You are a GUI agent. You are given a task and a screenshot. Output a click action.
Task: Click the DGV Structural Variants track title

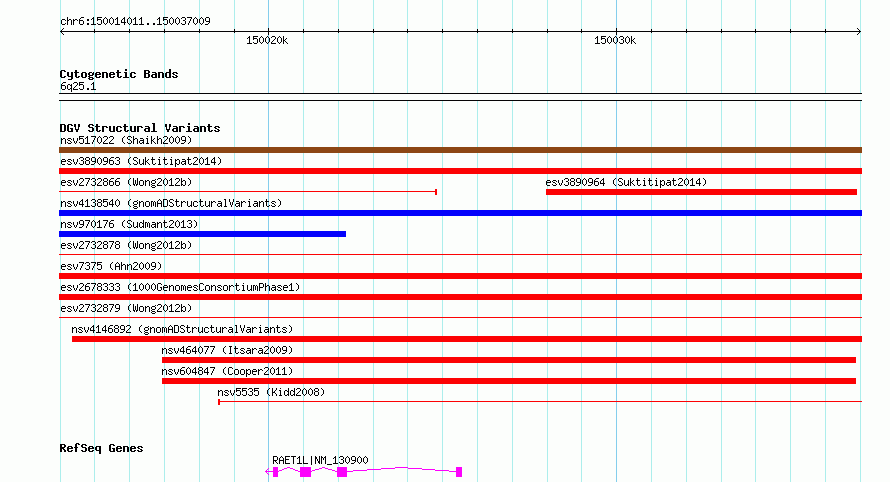140,128
